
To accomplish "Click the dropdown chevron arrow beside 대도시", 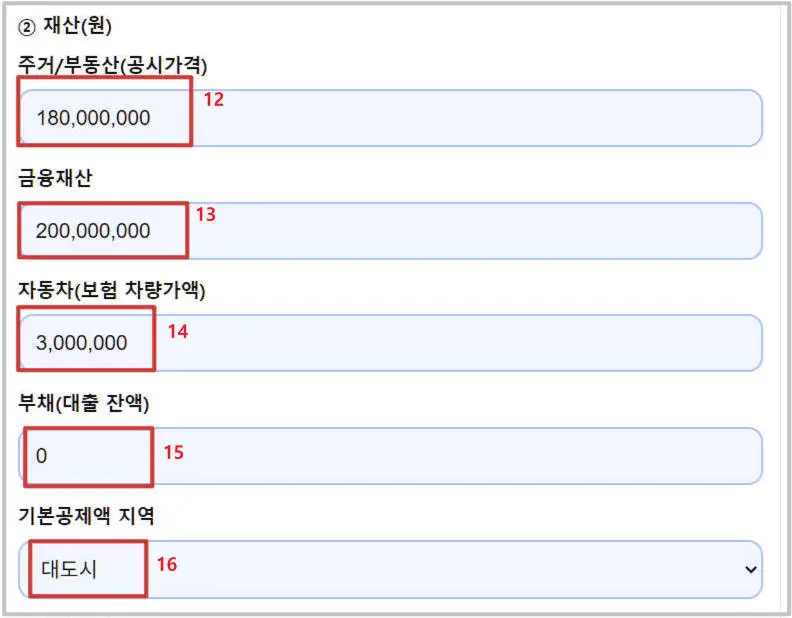I will click(751, 569).
